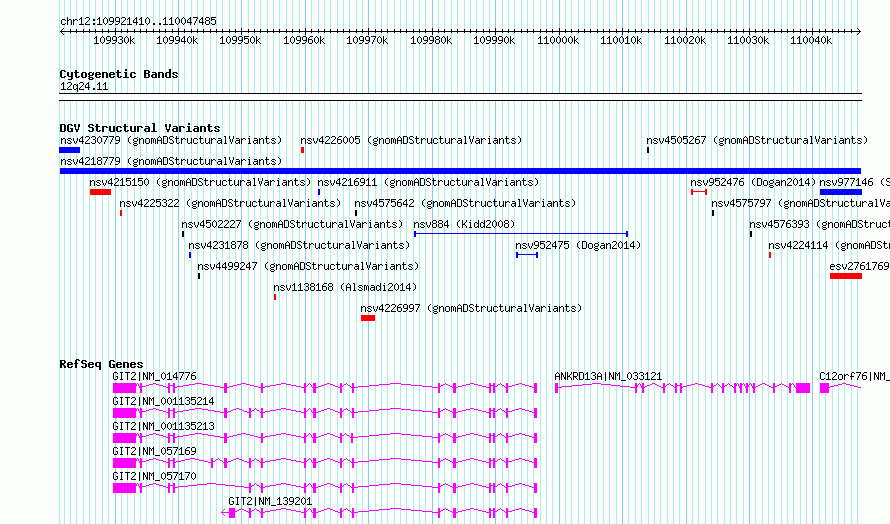Click the red bar under esv2761769
Image resolution: width=890 pixels, height=524 pixels.
pos(846,276)
